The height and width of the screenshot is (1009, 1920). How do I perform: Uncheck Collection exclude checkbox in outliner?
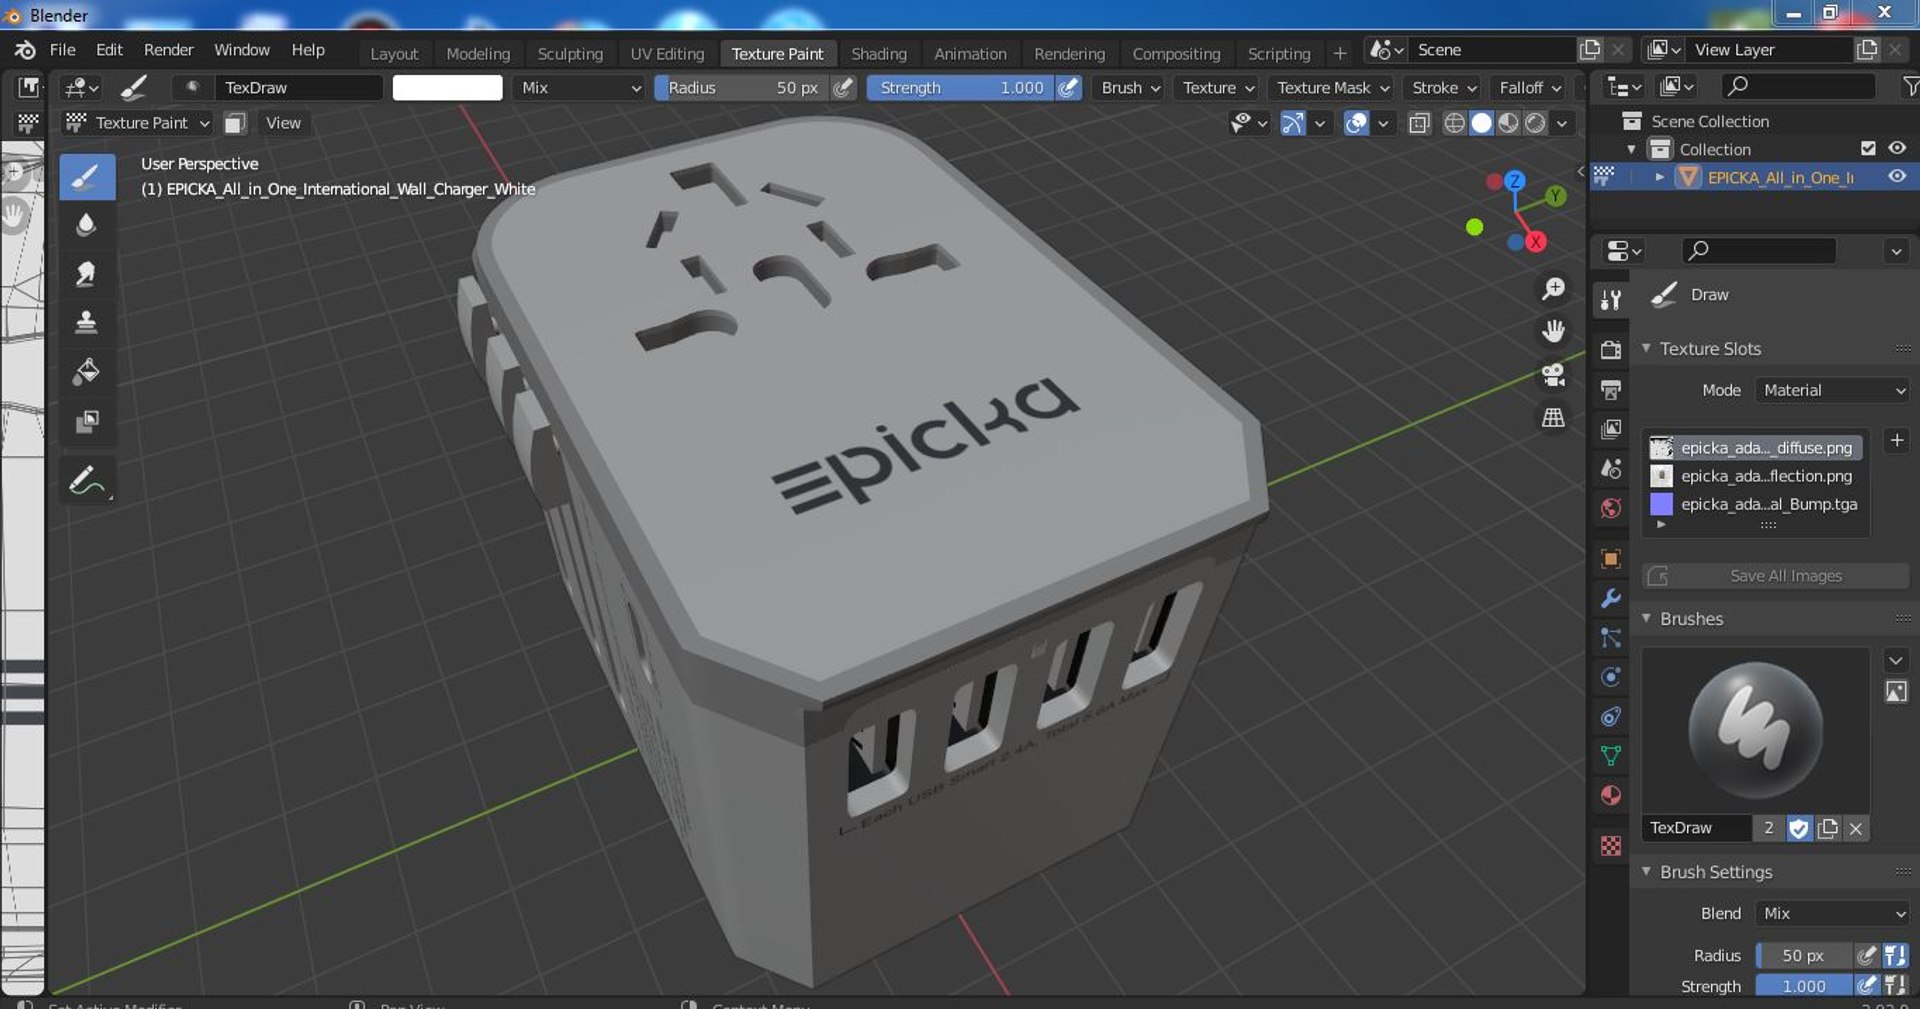(x=1868, y=148)
